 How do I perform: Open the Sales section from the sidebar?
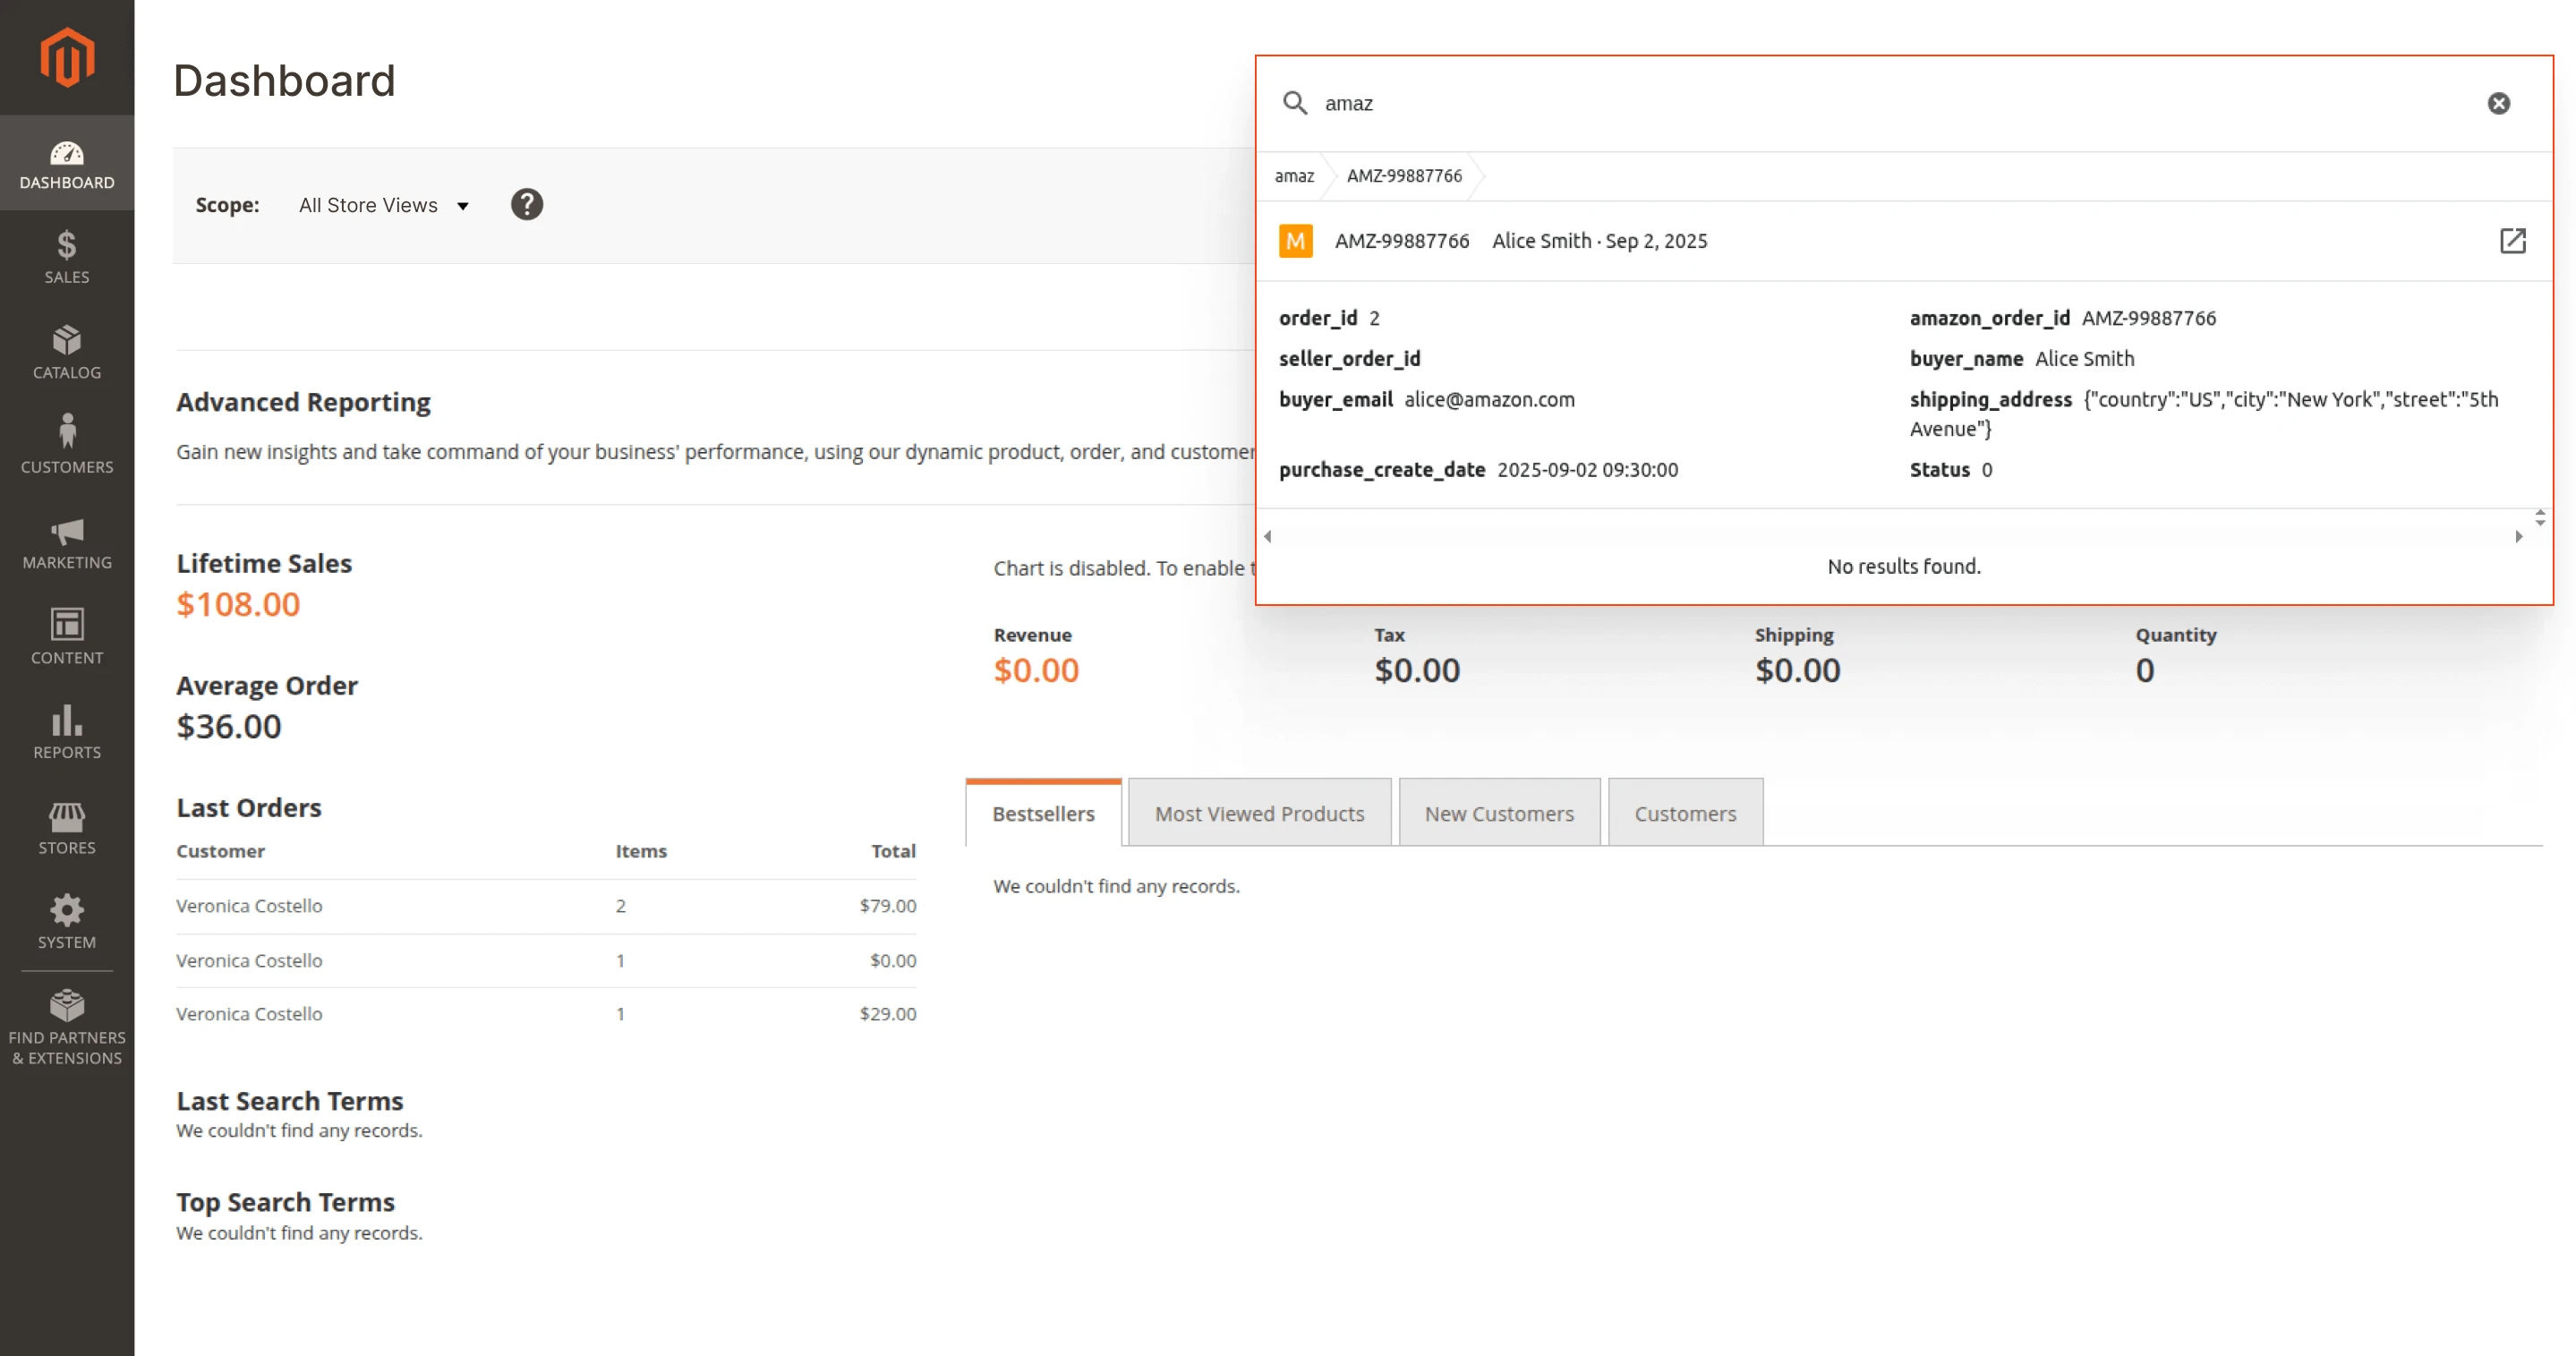coord(66,258)
